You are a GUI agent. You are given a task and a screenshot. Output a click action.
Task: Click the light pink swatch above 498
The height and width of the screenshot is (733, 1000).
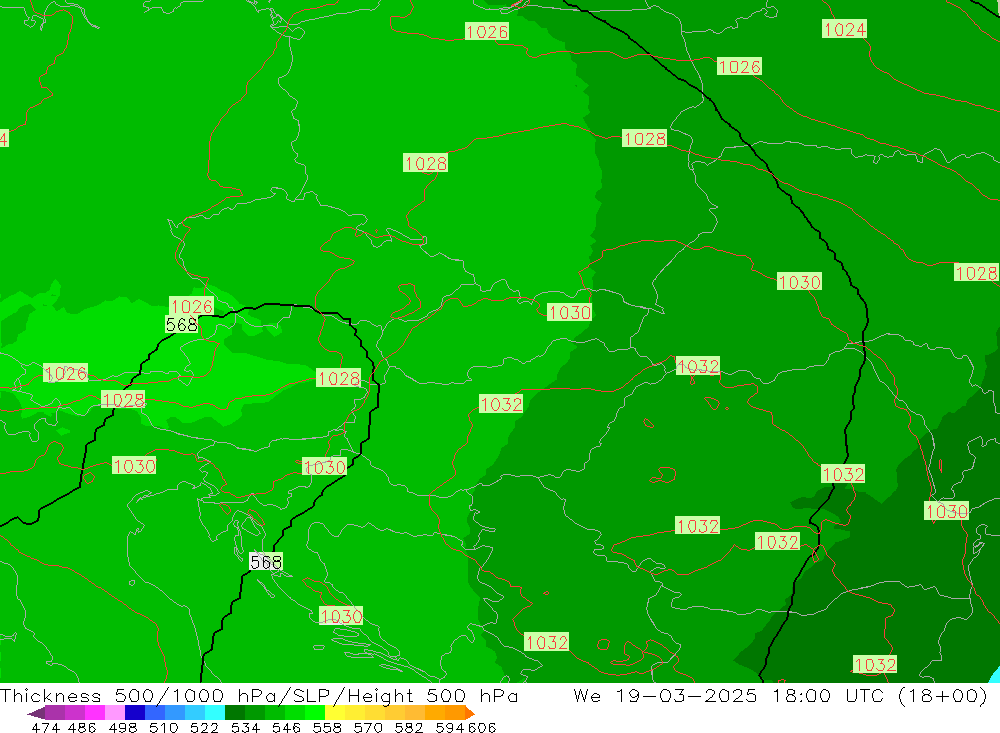click(115, 713)
